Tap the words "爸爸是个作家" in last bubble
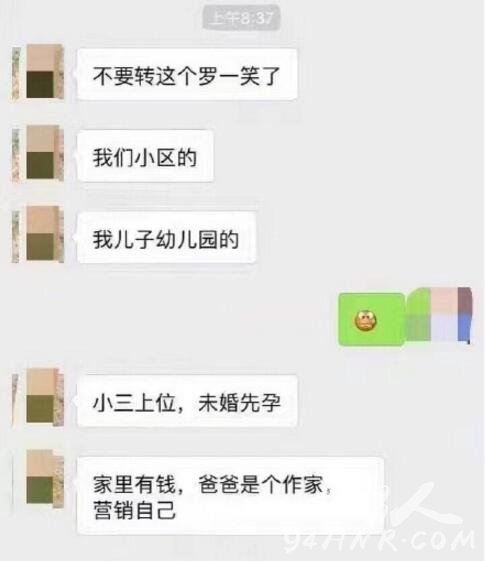 click(x=261, y=484)
